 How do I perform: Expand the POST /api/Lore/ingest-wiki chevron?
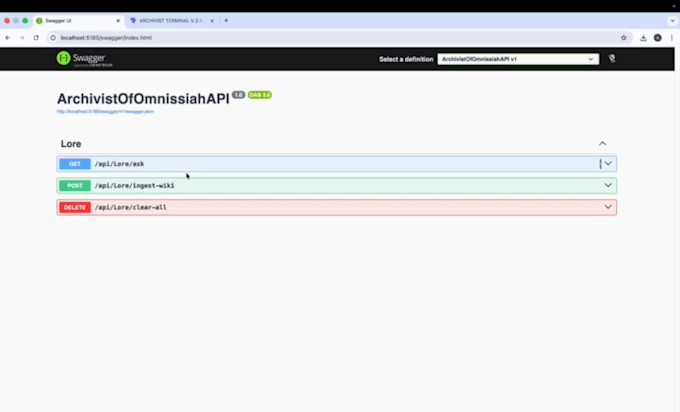point(608,185)
